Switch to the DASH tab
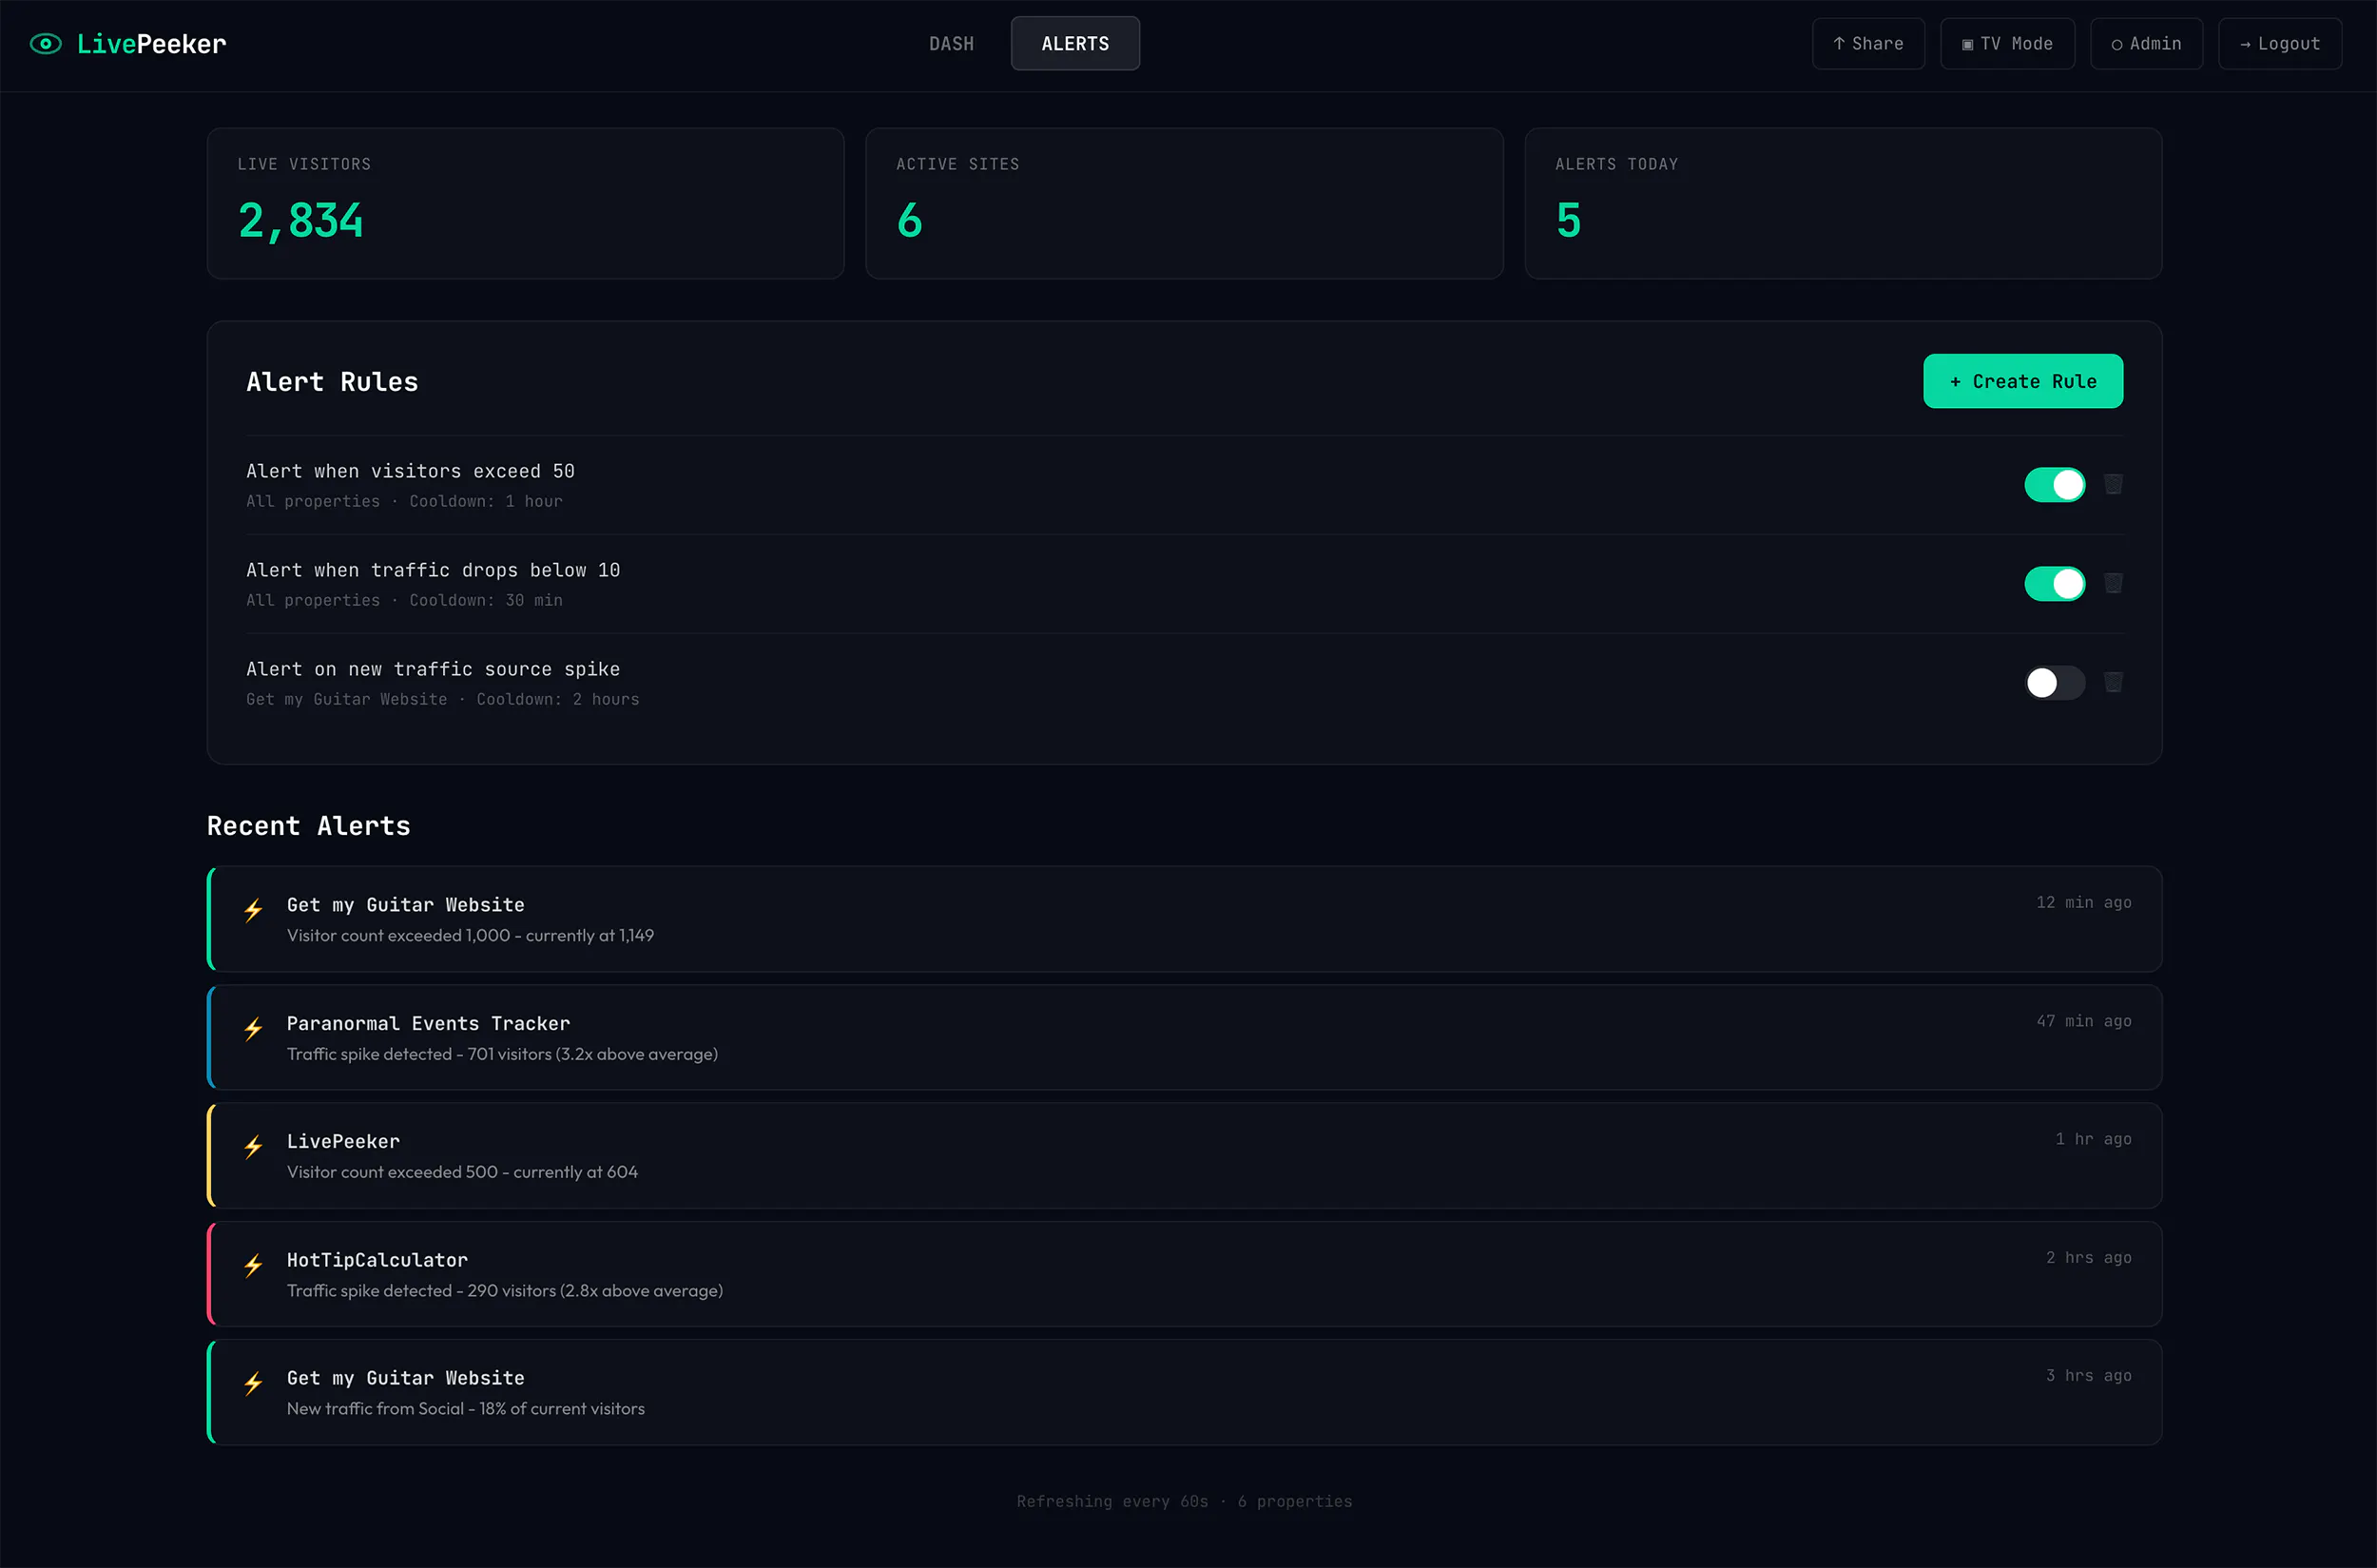The image size is (2377, 1568). point(951,44)
